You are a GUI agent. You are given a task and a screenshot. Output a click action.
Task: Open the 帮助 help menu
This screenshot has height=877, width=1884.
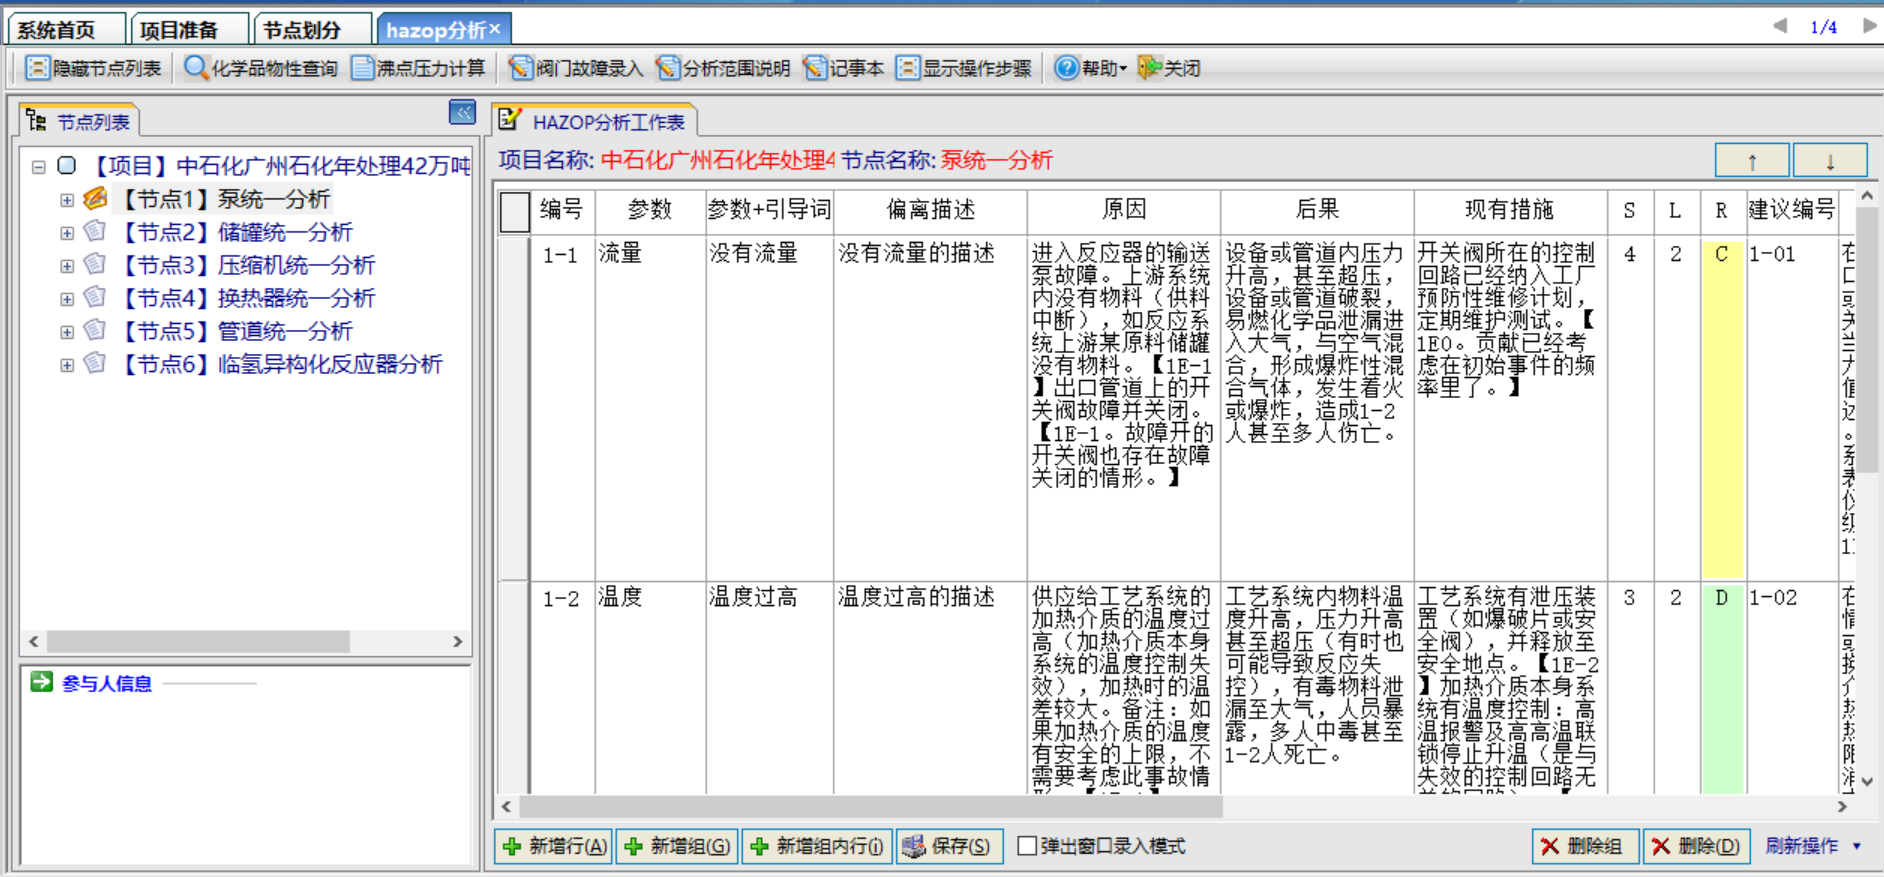(x=1090, y=68)
